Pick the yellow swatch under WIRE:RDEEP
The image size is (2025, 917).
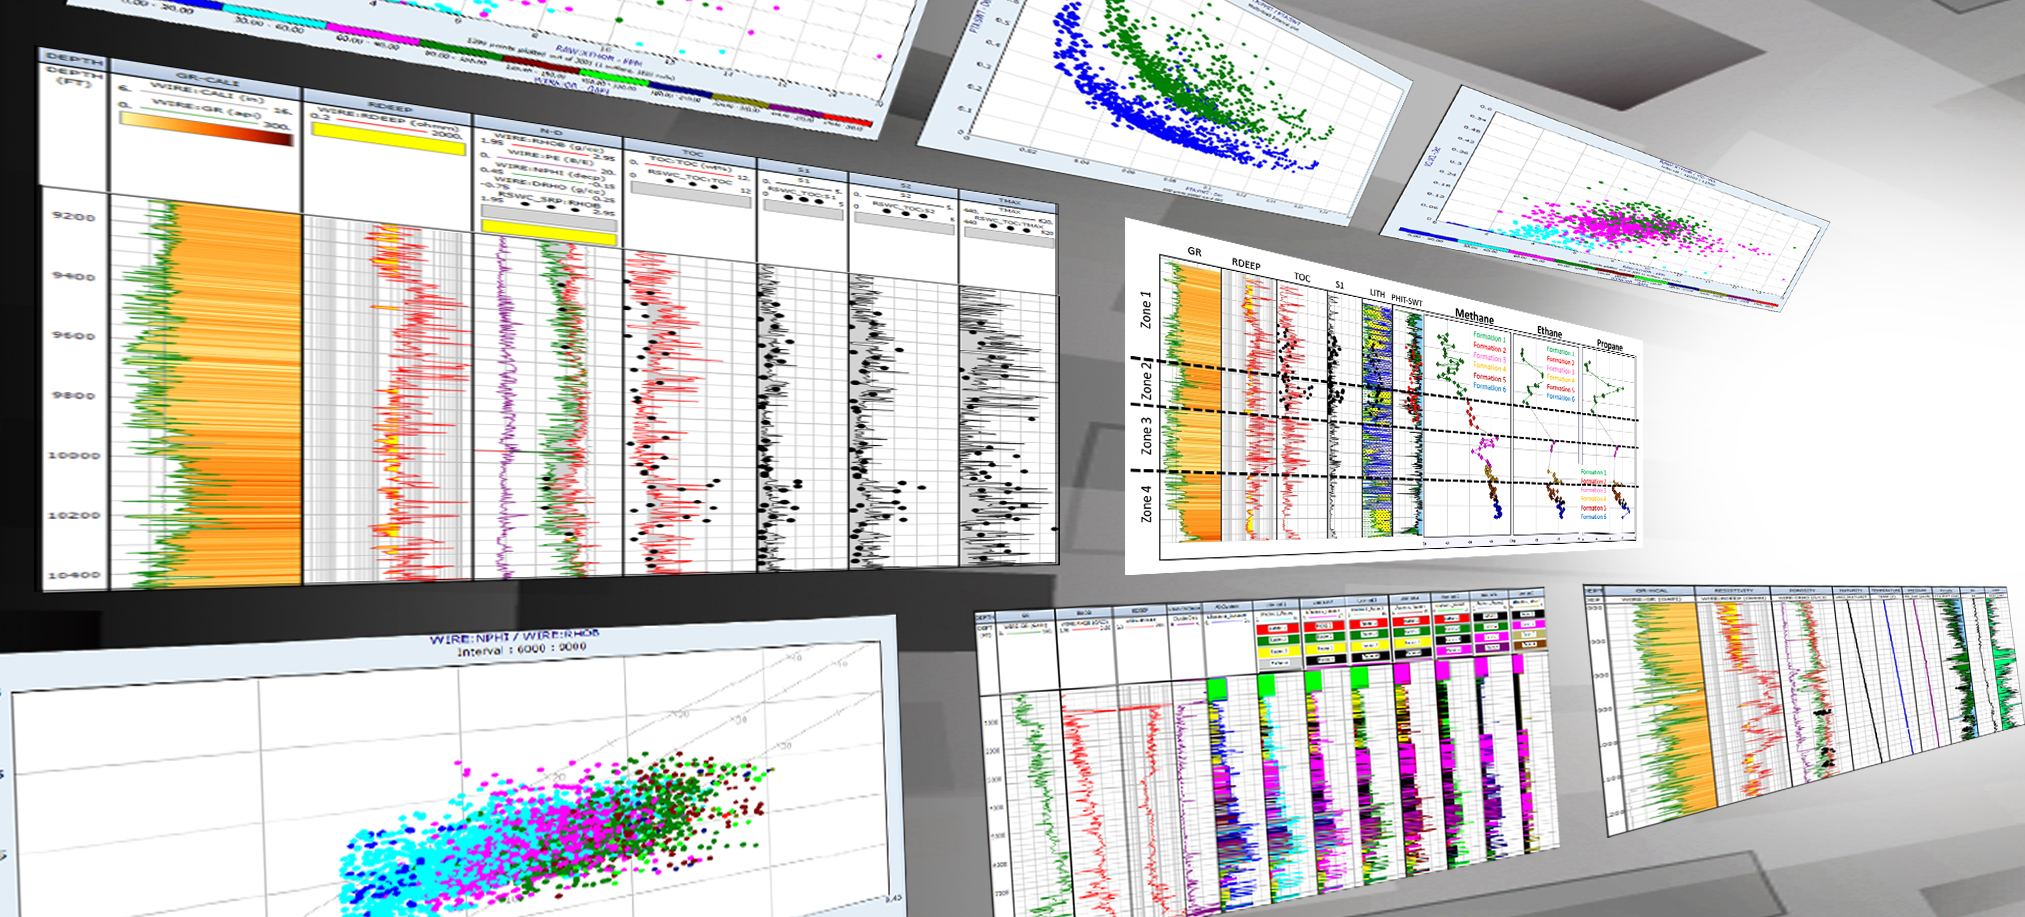coord(388,140)
